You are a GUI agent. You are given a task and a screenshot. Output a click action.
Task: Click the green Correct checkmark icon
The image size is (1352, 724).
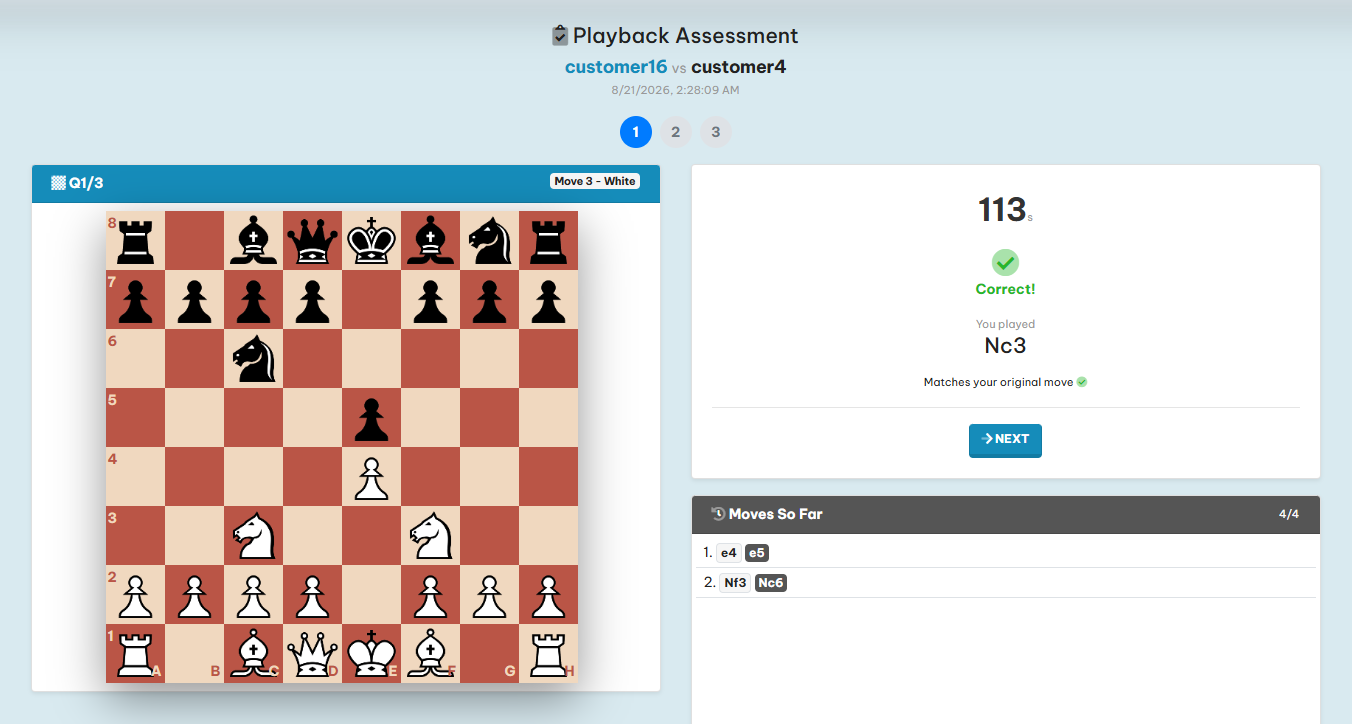pyautogui.click(x=1005, y=263)
